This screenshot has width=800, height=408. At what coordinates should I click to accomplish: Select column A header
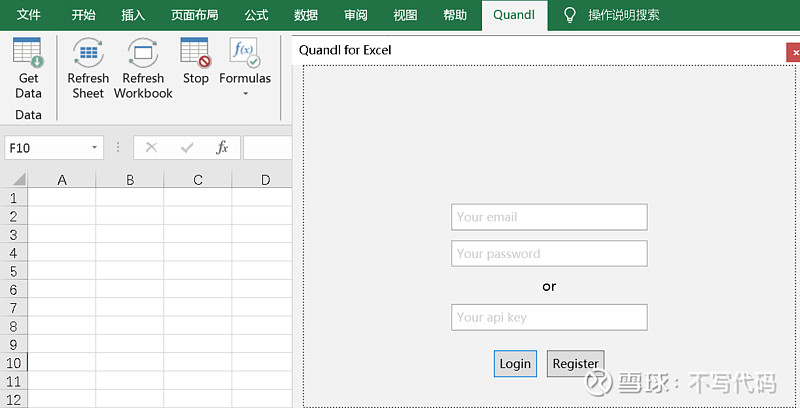pyautogui.click(x=62, y=180)
